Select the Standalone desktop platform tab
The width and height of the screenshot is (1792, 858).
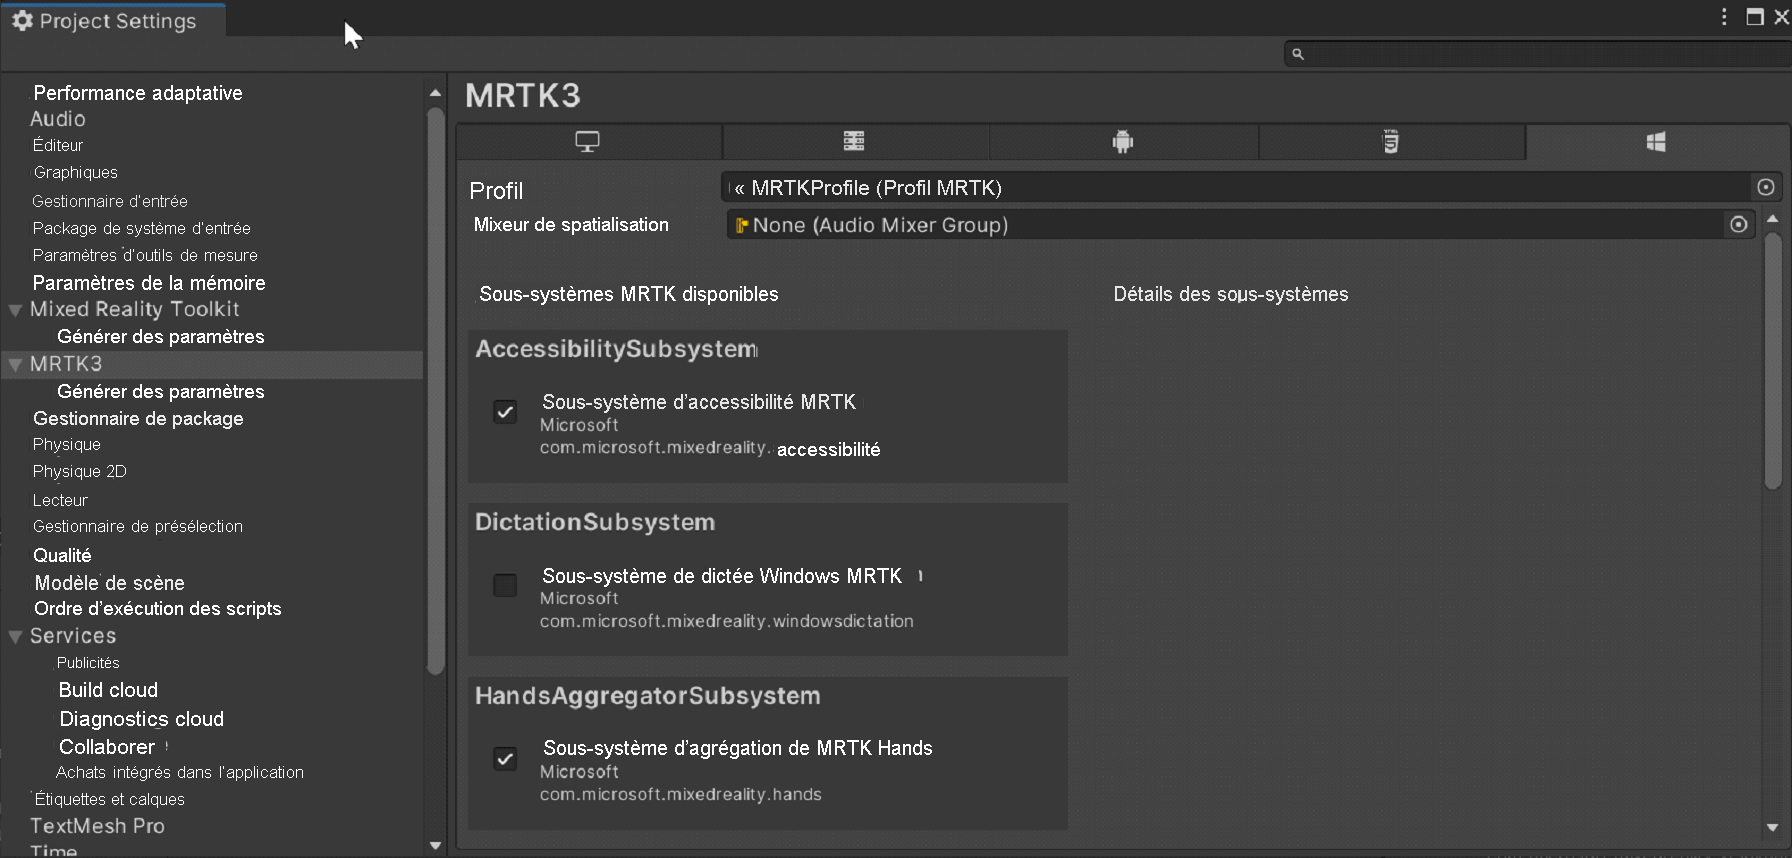[588, 142]
